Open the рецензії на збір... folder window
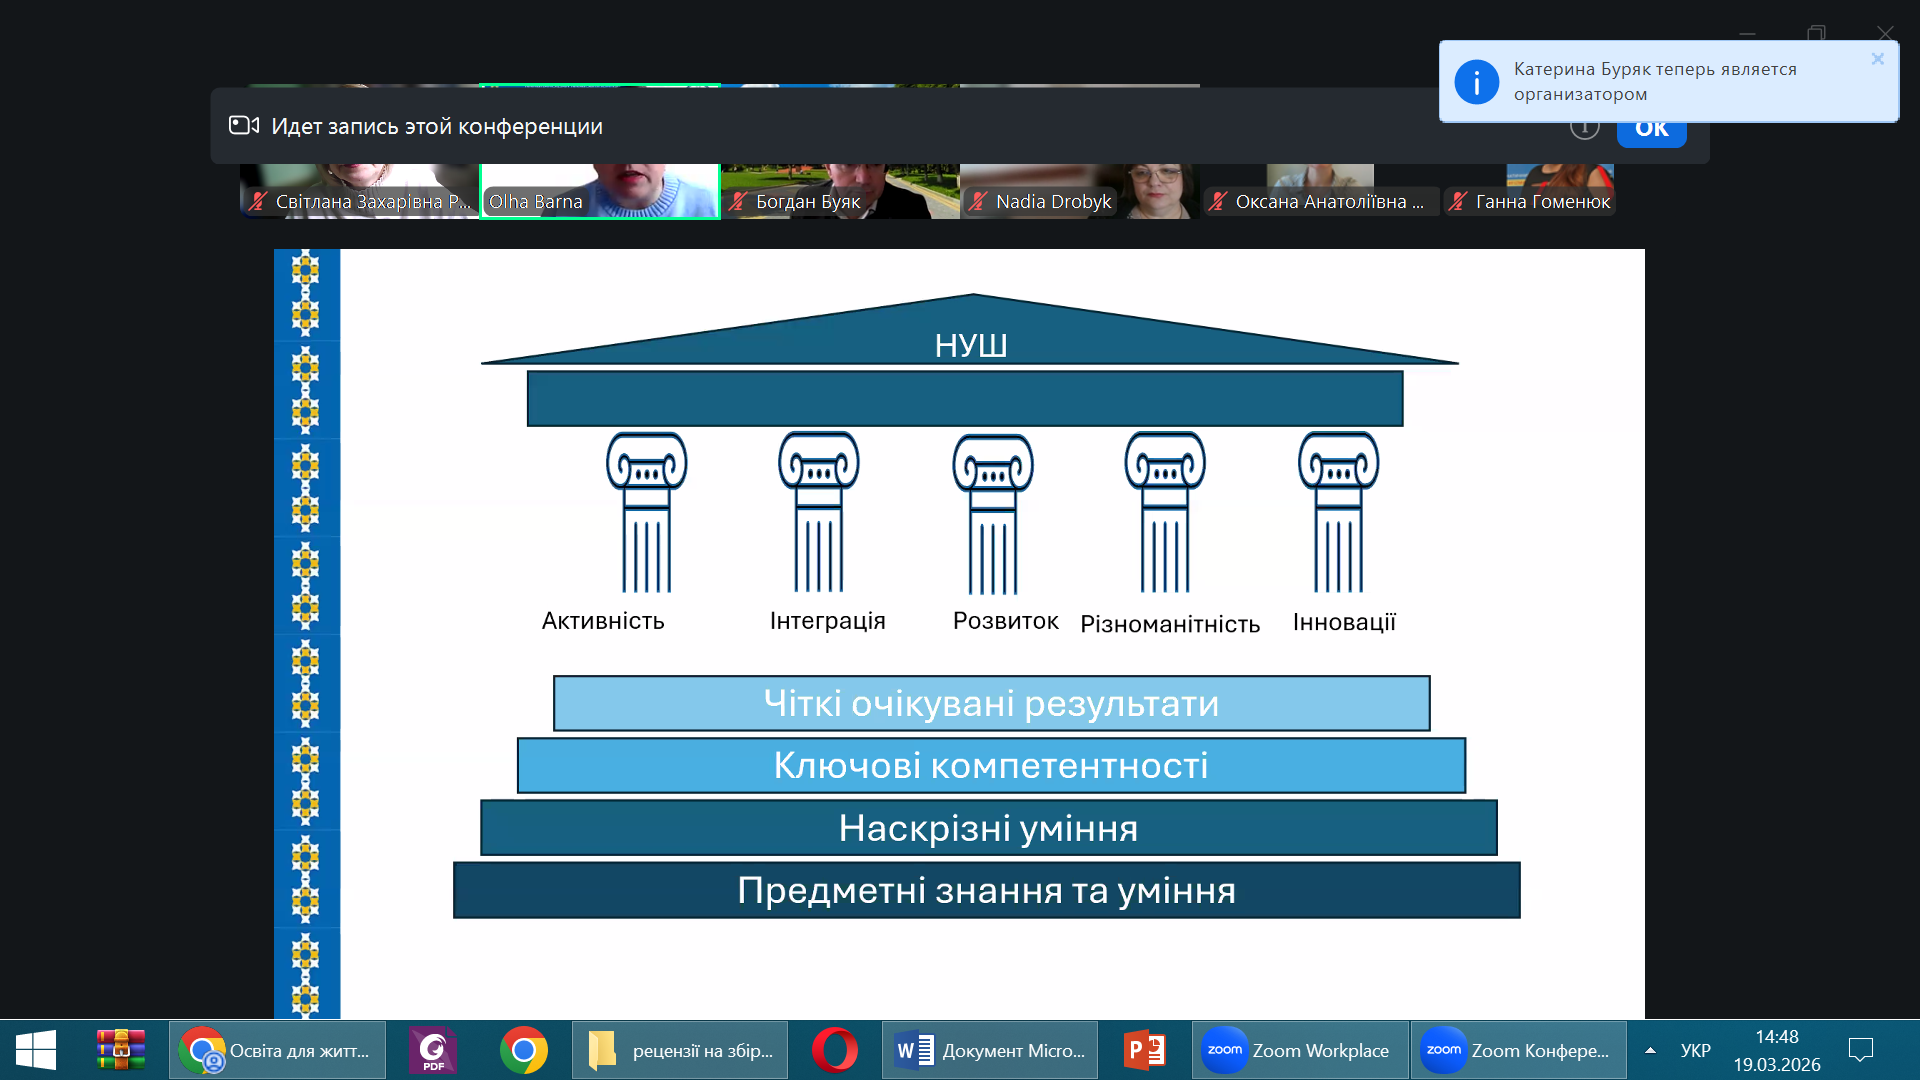This screenshot has height=1080, width=1920. [x=680, y=1050]
